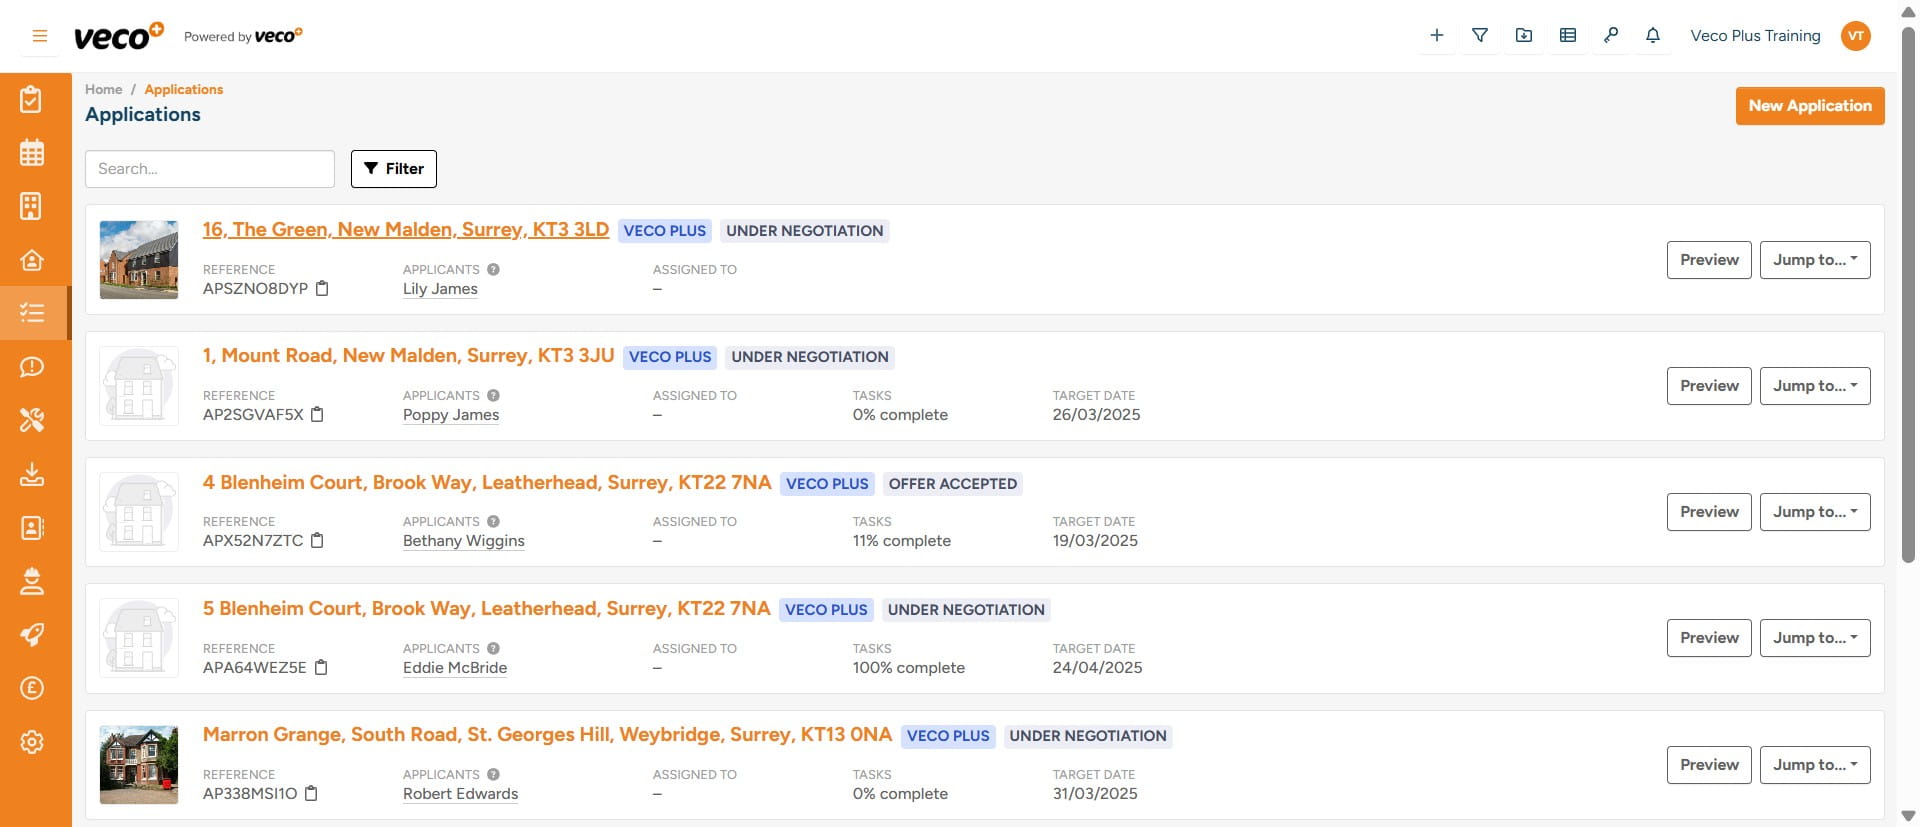Viewport: 1920px width, 827px height.
Task: Click the key icon in header
Action: (1611, 35)
